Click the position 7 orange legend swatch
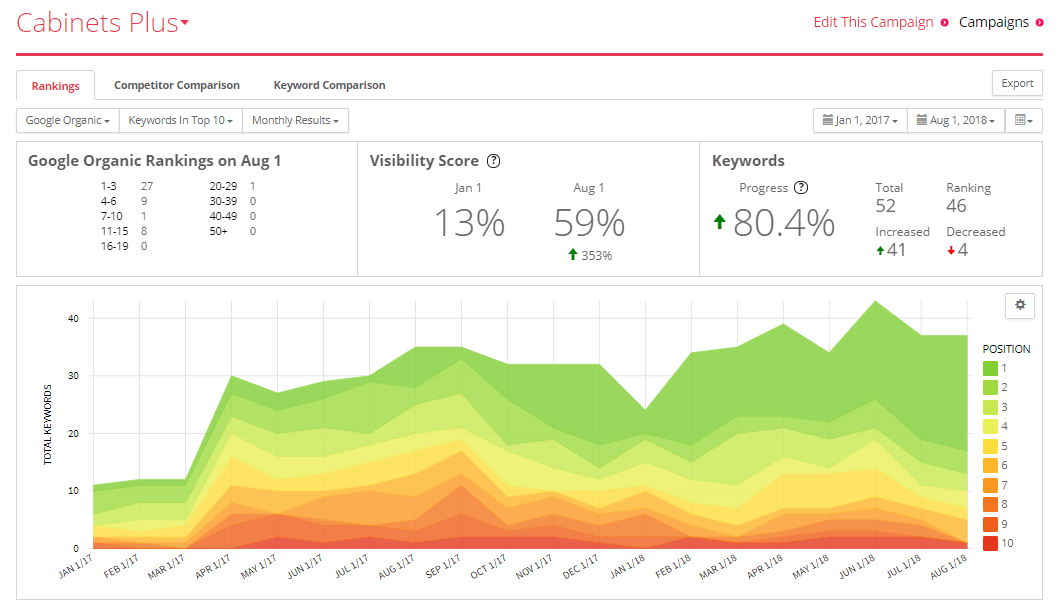 (990, 485)
